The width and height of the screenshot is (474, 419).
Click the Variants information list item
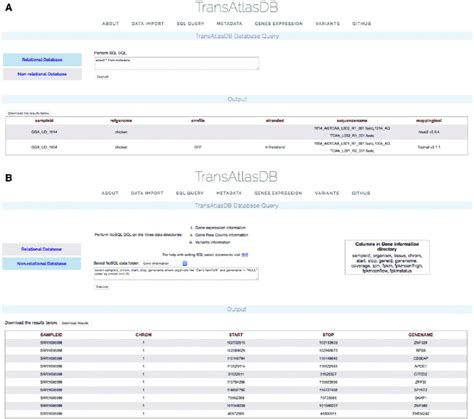coord(212,242)
